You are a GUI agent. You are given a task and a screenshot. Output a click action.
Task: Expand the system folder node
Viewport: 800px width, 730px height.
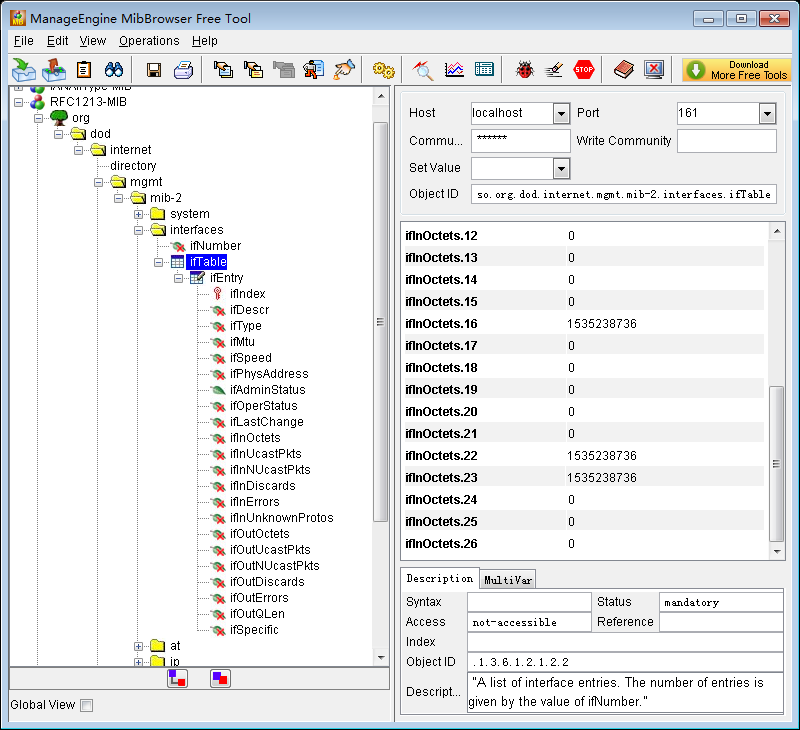[x=138, y=214]
